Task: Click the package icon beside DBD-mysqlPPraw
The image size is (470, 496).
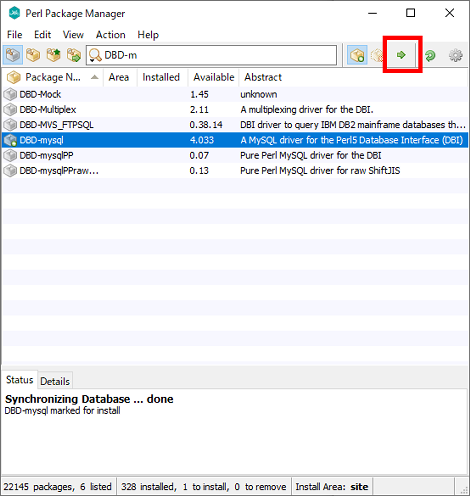Action: coord(10,171)
